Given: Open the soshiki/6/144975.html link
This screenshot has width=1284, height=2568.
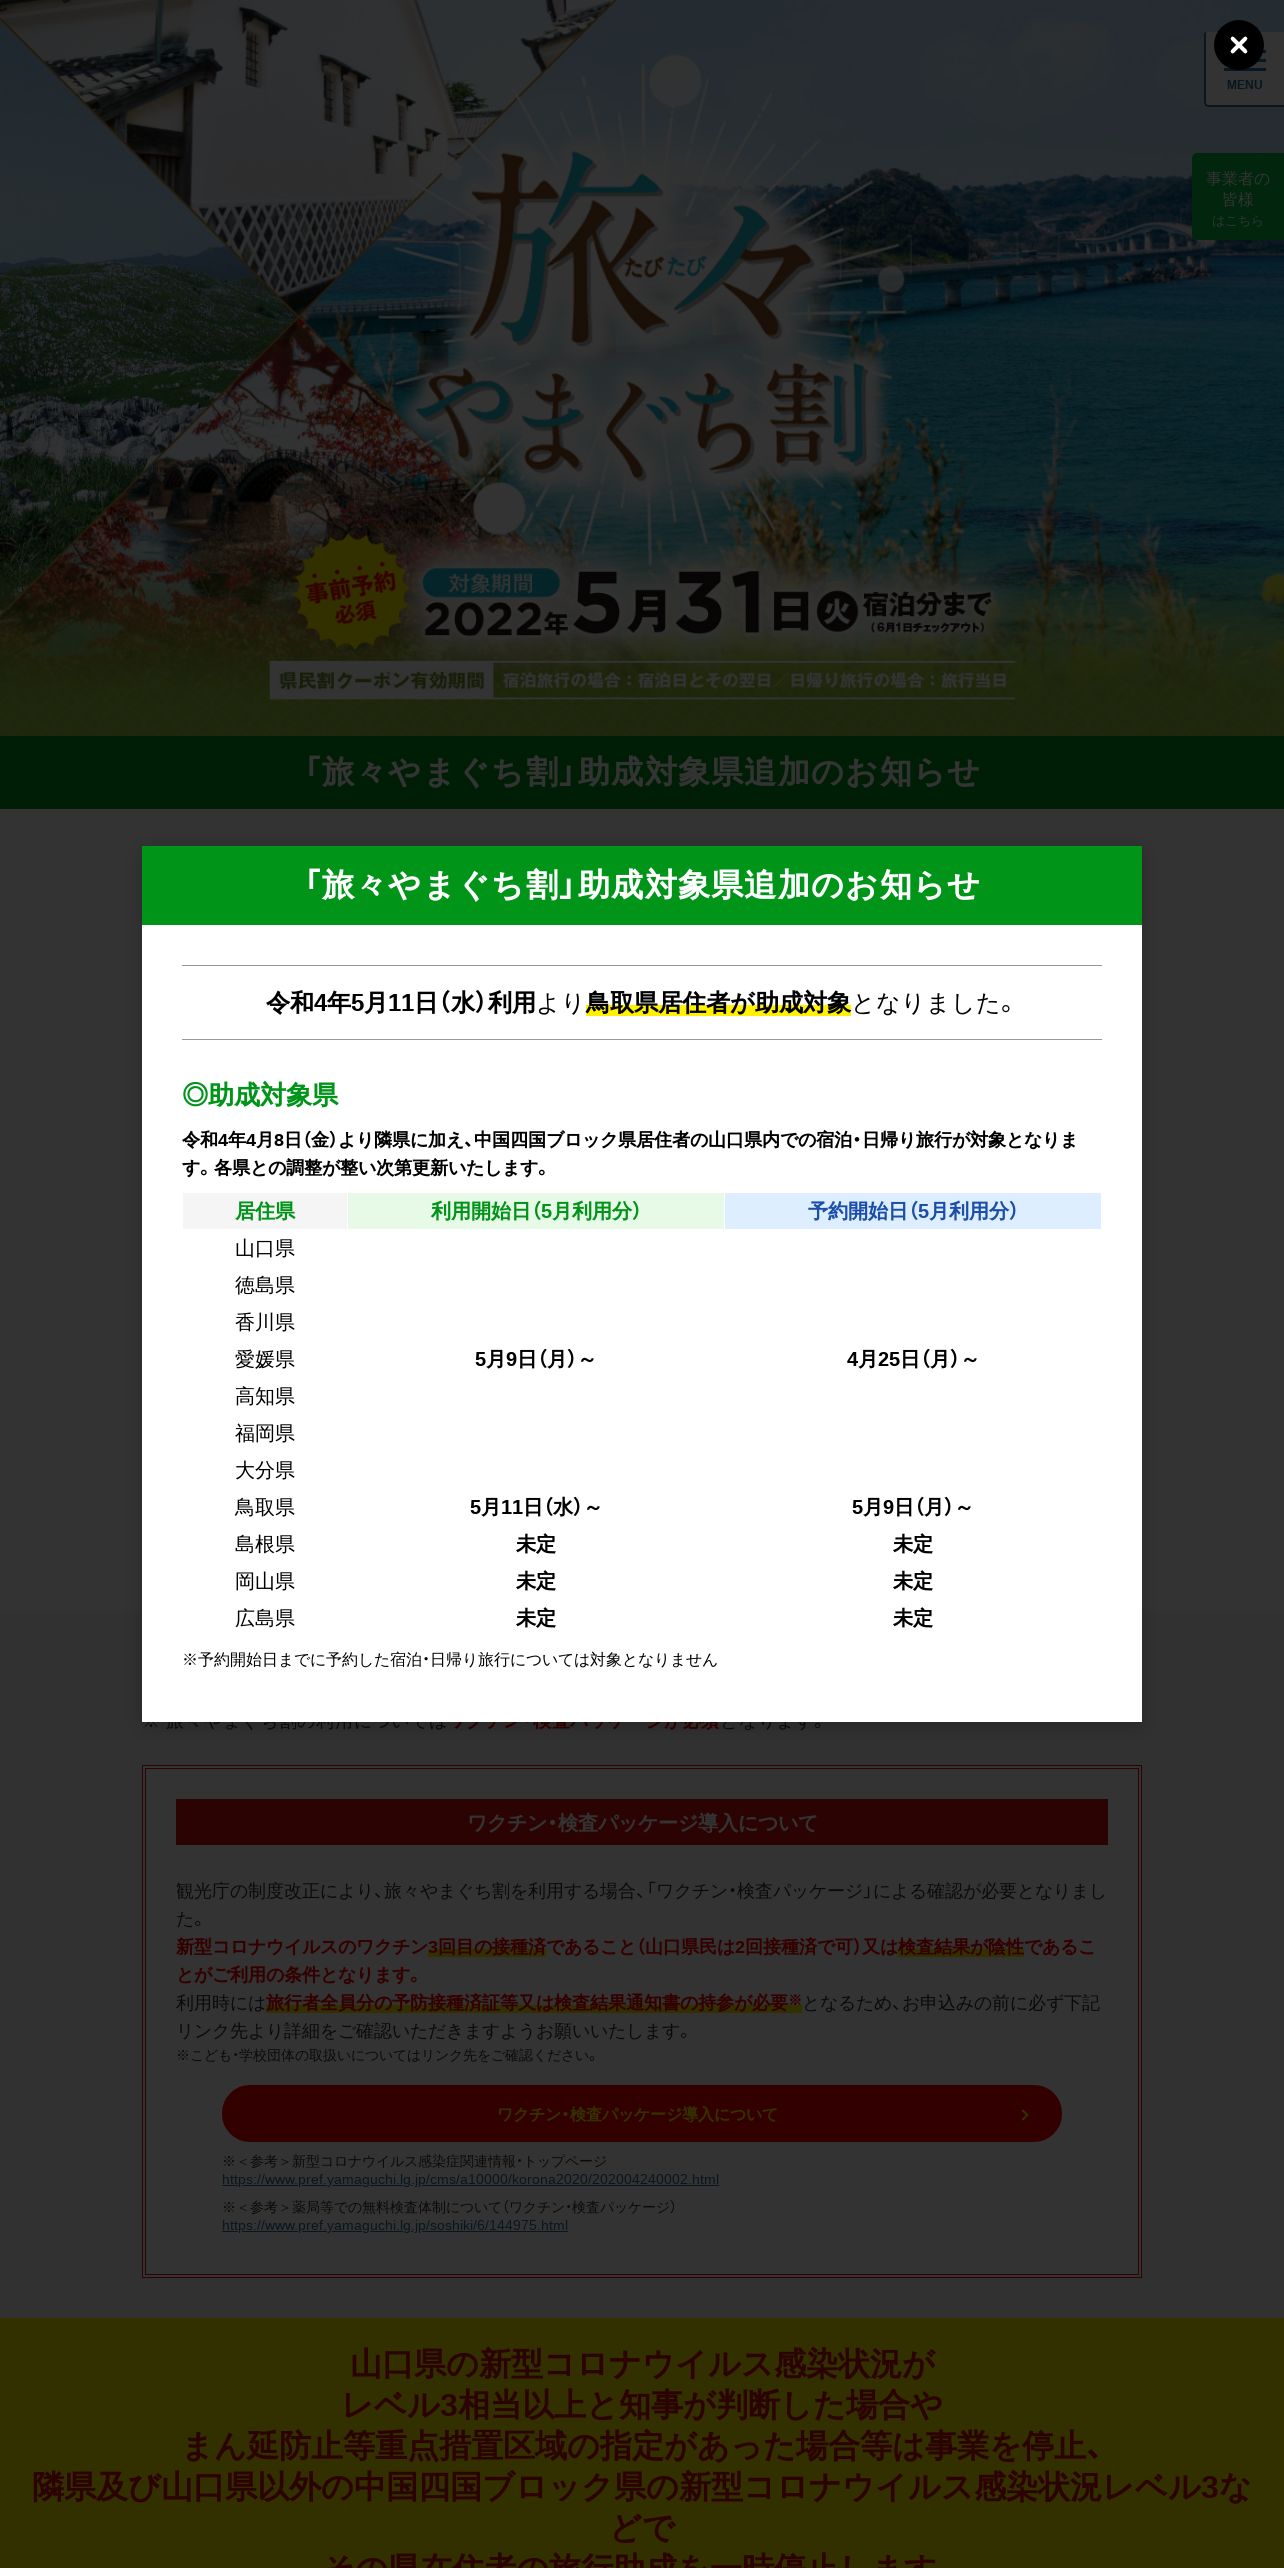Looking at the screenshot, I should tap(395, 2226).
